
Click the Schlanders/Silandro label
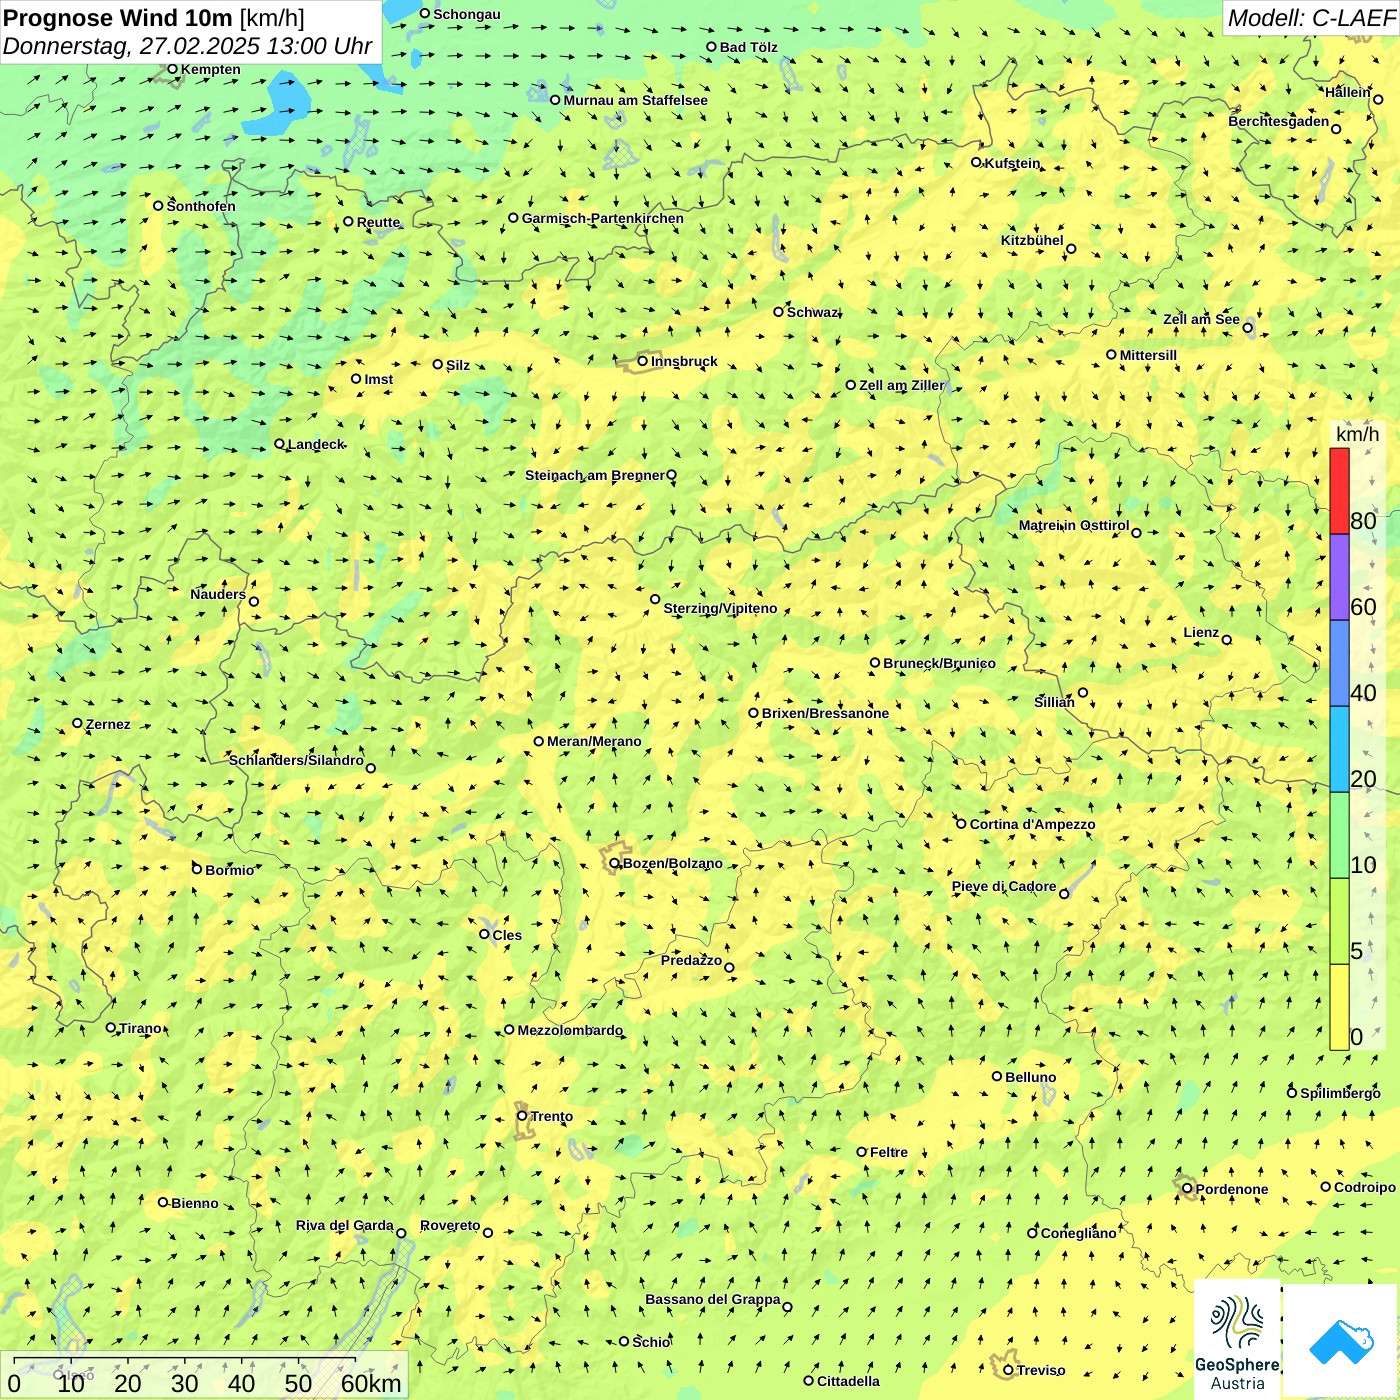[x=296, y=760]
